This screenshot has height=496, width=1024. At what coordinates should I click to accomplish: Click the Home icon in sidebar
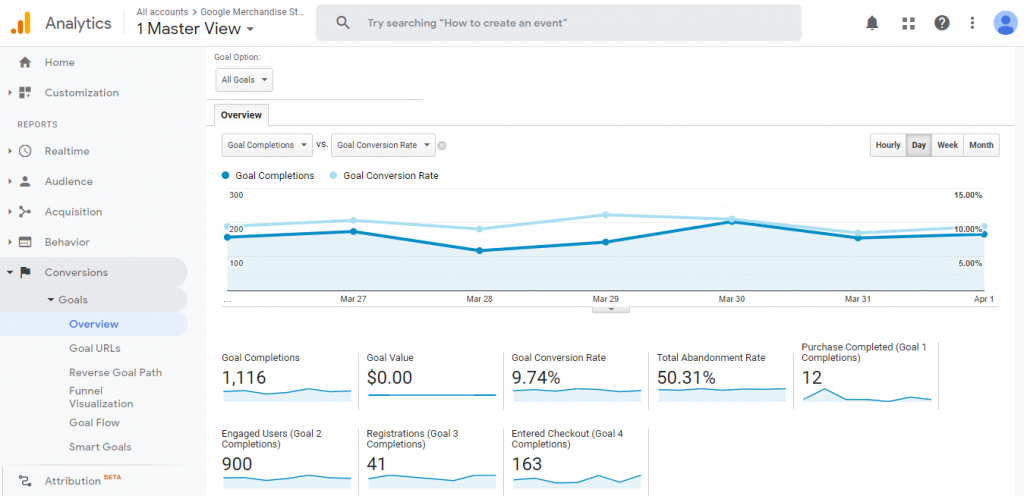pyautogui.click(x=25, y=62)
